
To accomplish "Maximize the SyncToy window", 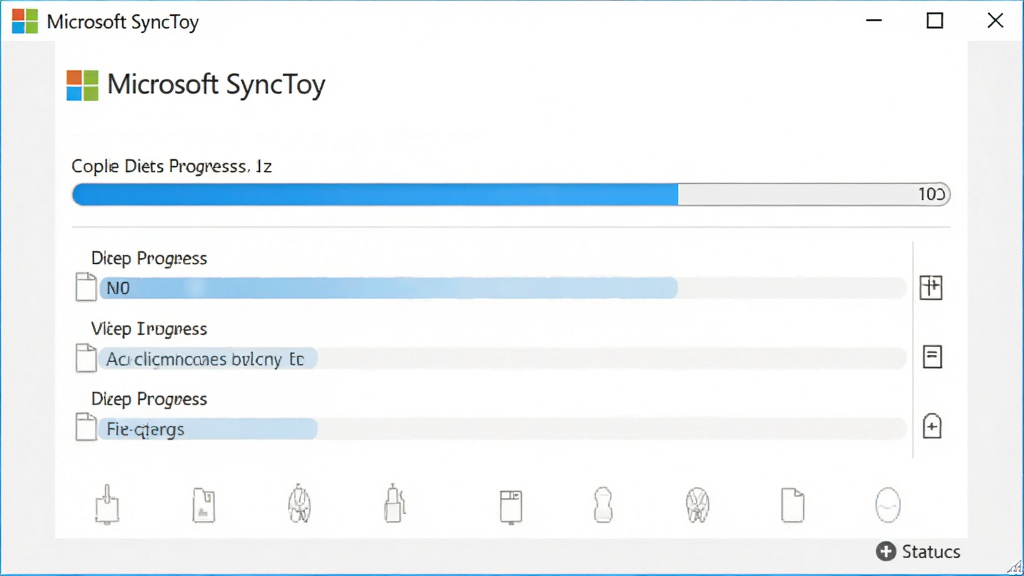I will pyautogui.click(x=935, y=21).
